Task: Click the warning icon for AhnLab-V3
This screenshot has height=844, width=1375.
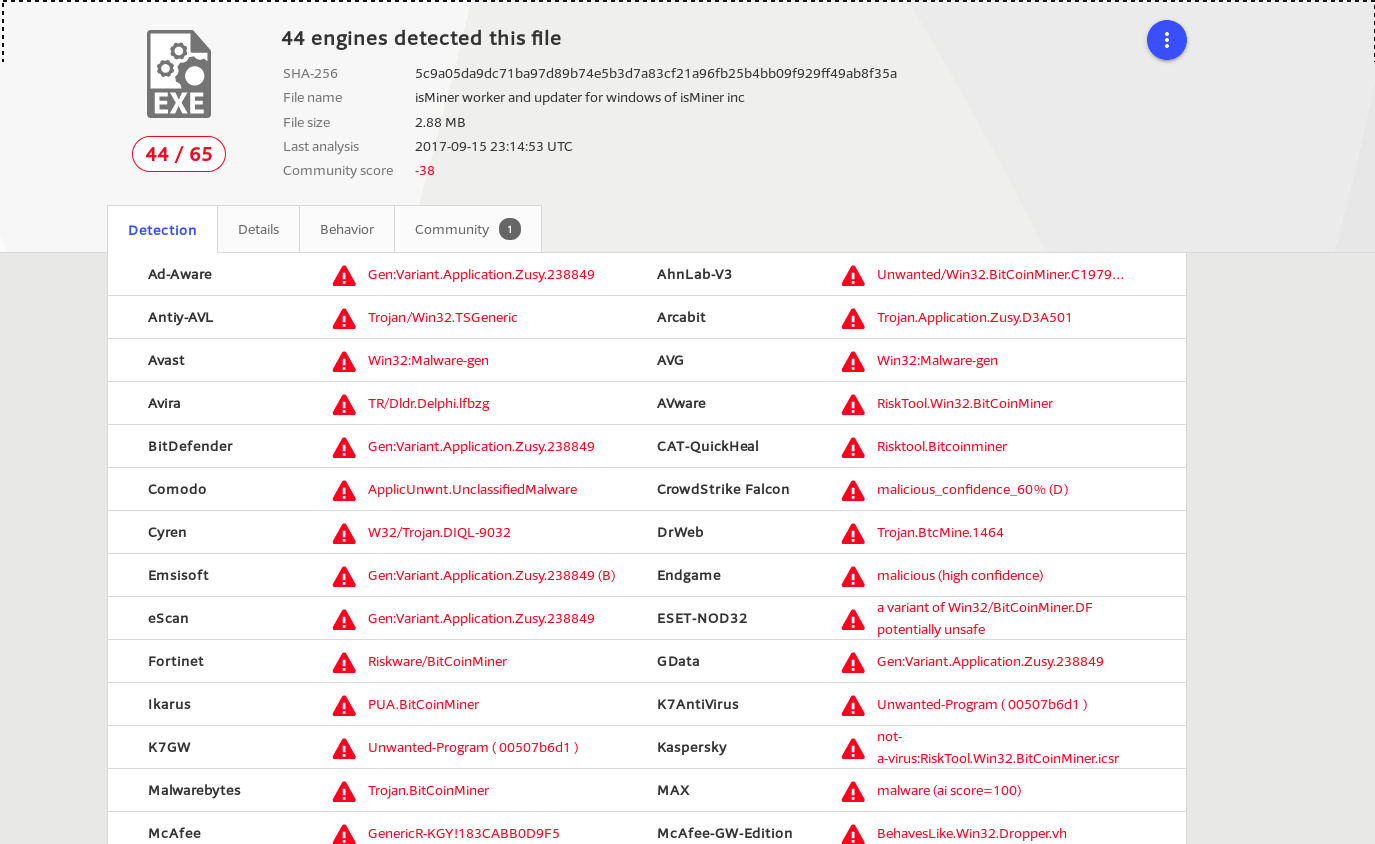Action: click(853, 275)
